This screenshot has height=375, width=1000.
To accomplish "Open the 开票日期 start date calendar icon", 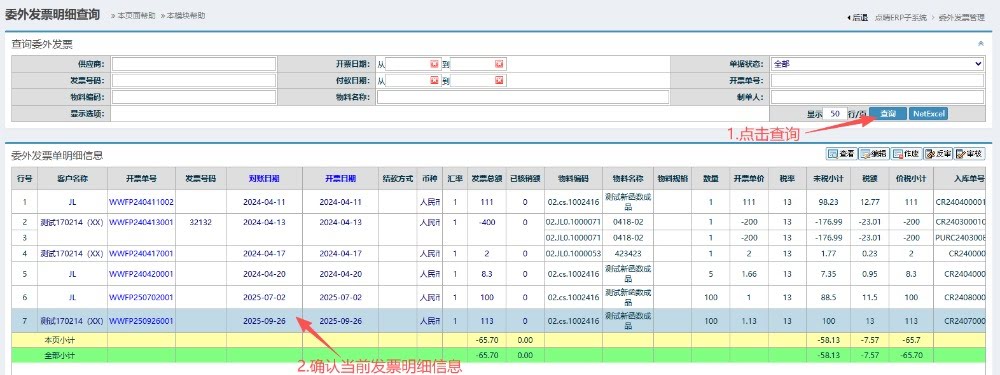I will [x=434, y=64].
